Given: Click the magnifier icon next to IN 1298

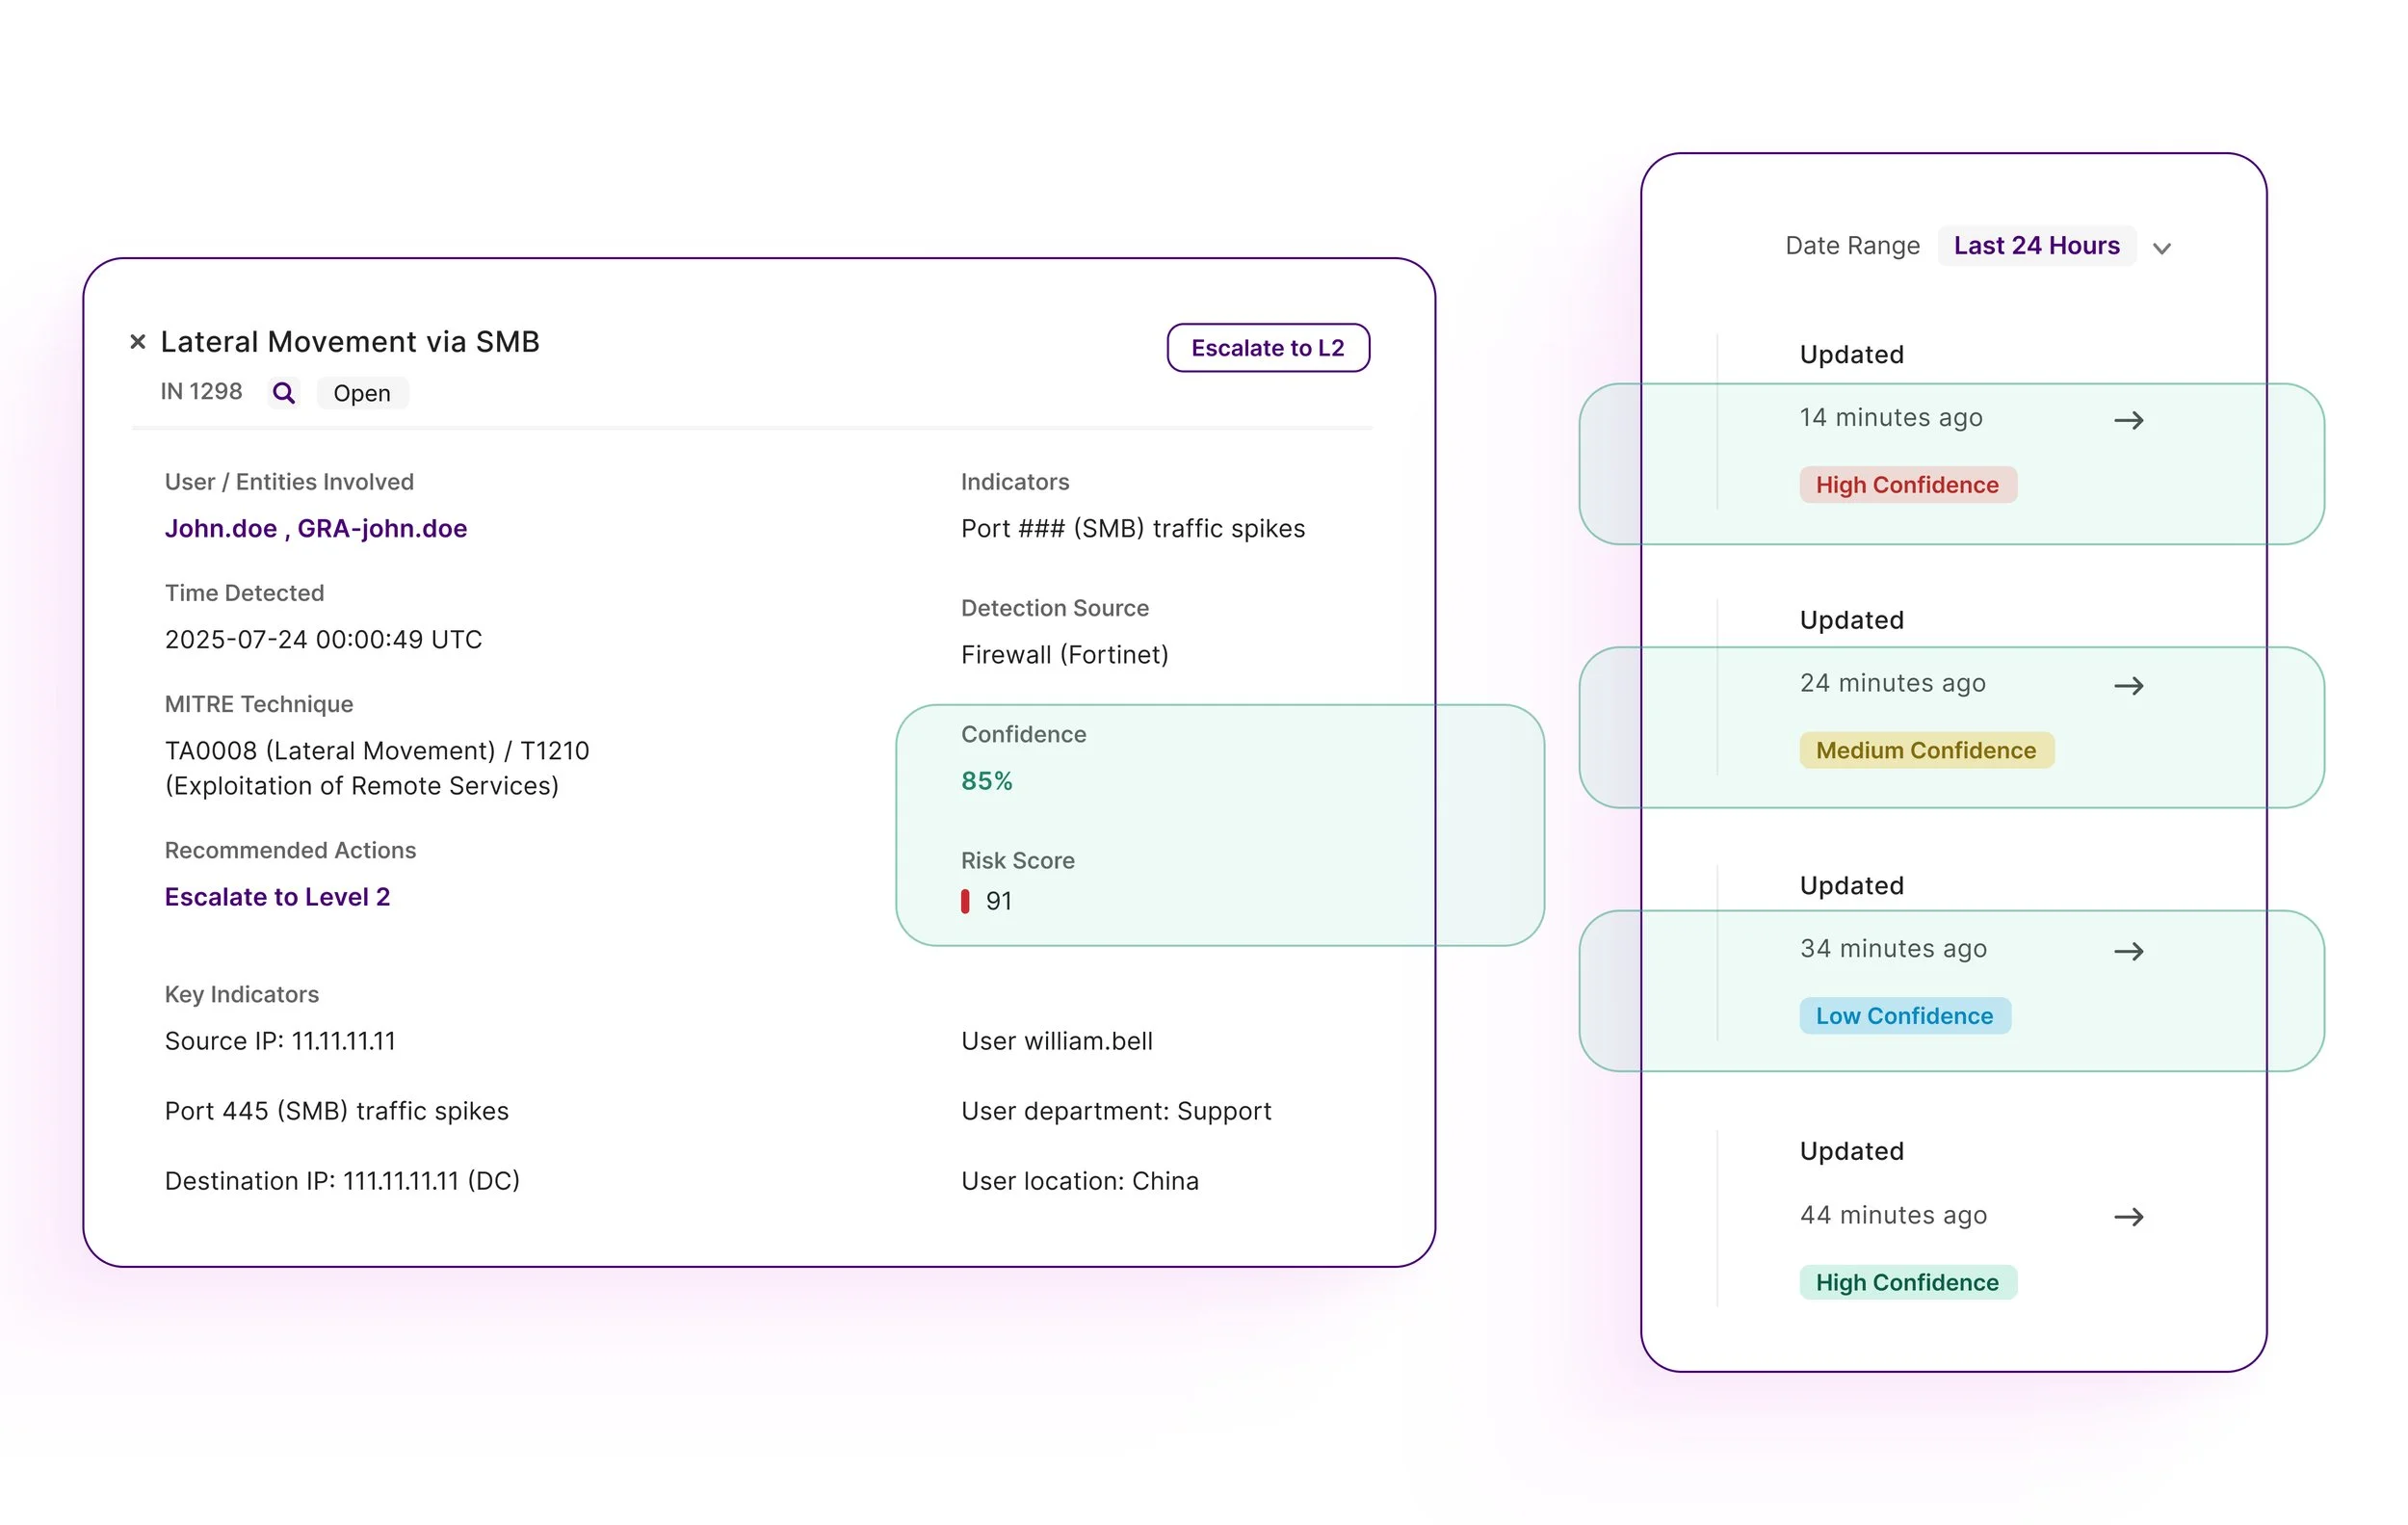Looking at the screenshot, I should tap(284, 393).
